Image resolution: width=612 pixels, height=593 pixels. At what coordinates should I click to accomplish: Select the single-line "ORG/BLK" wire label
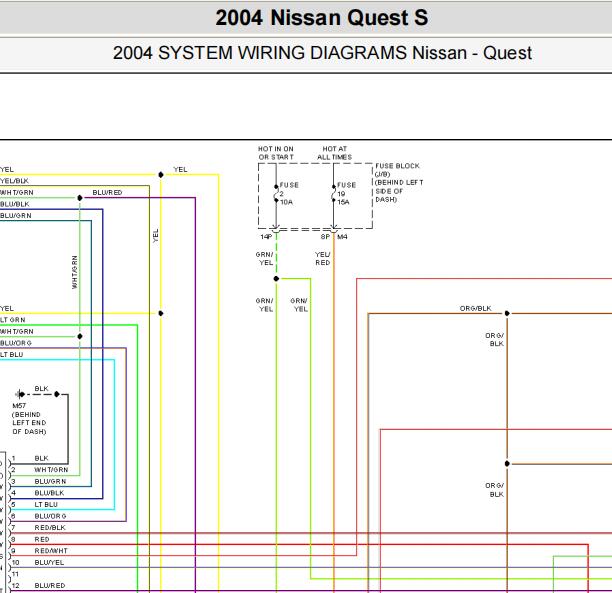point(475,308)
